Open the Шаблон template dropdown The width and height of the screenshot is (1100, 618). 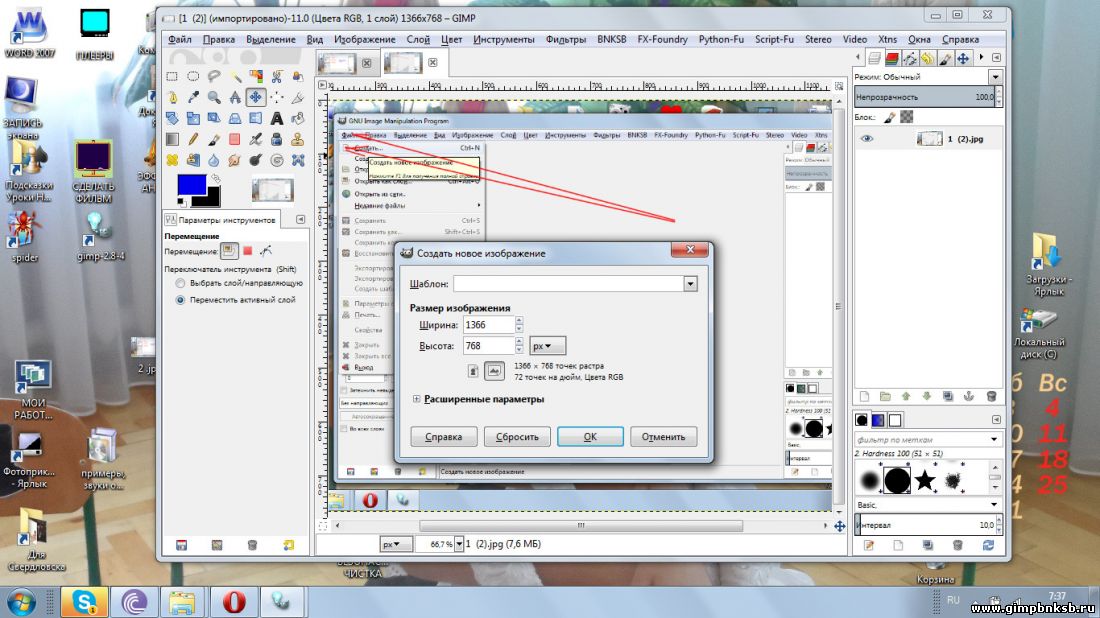click(690, 283)
